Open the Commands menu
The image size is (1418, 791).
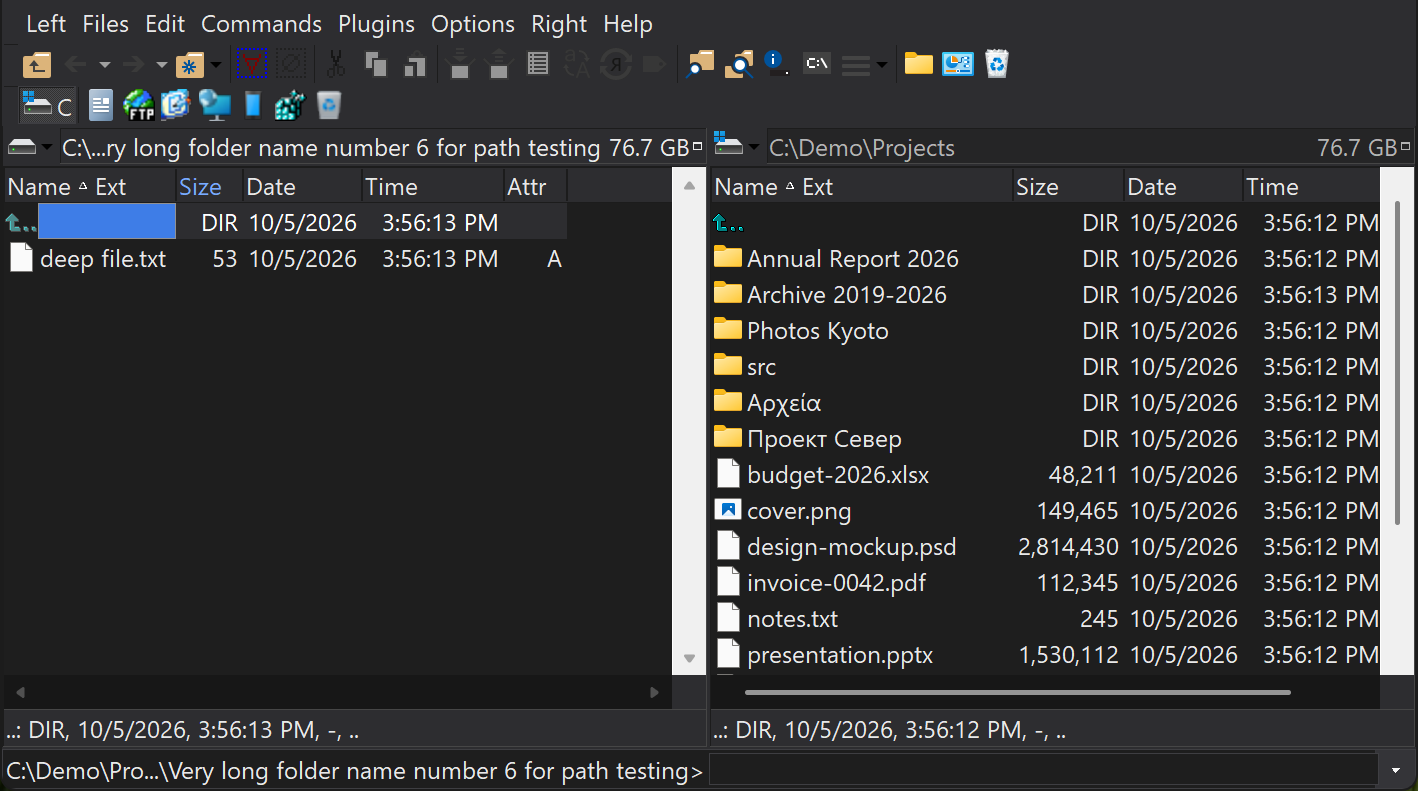tap(261, 24)
